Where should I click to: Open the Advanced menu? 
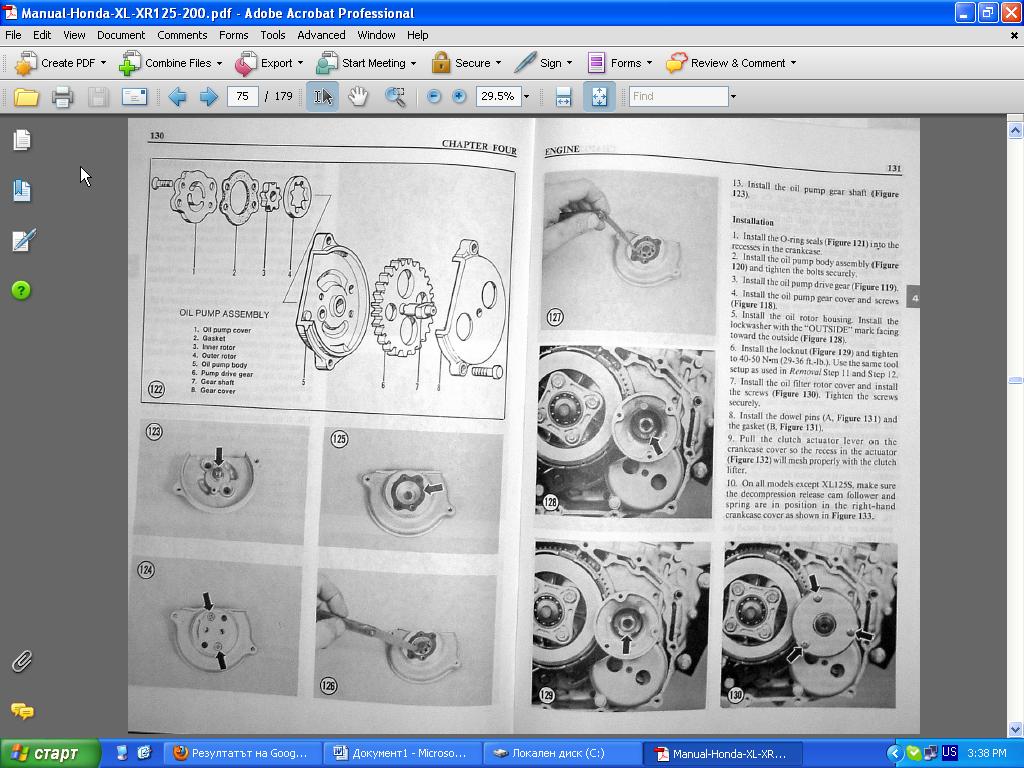tap(321, 35)
